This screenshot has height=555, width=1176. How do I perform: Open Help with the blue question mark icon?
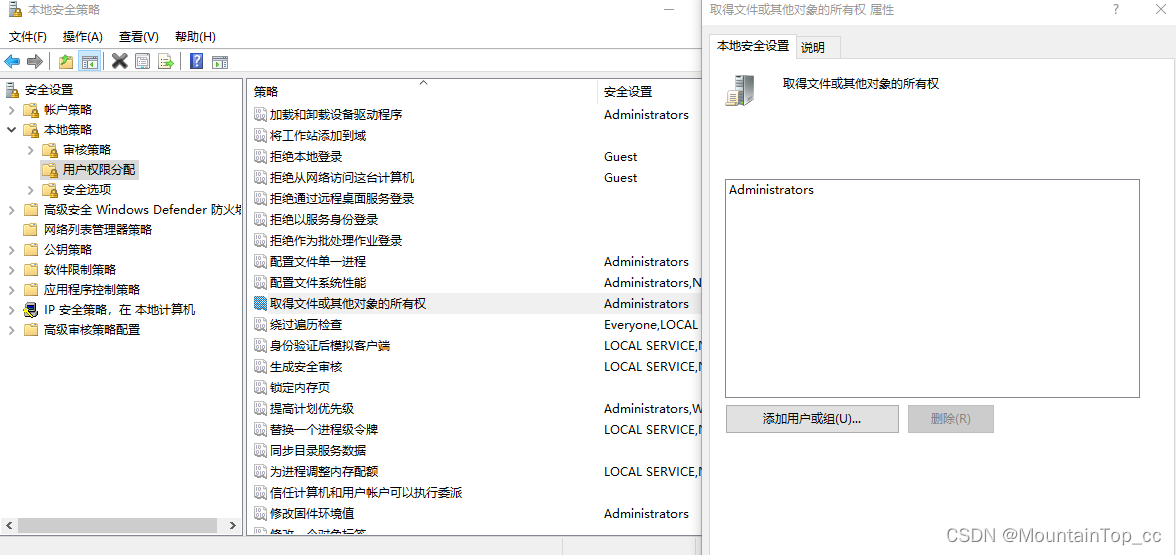pyautogui.click(x=196, y=62)
